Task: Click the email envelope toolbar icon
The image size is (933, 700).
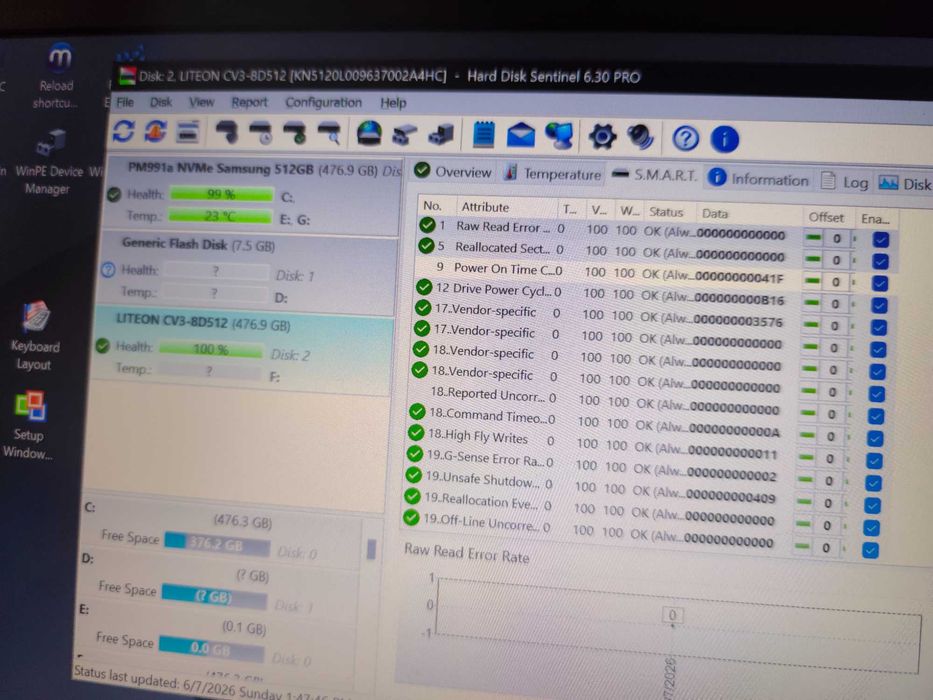Action: tap(521, 135)
